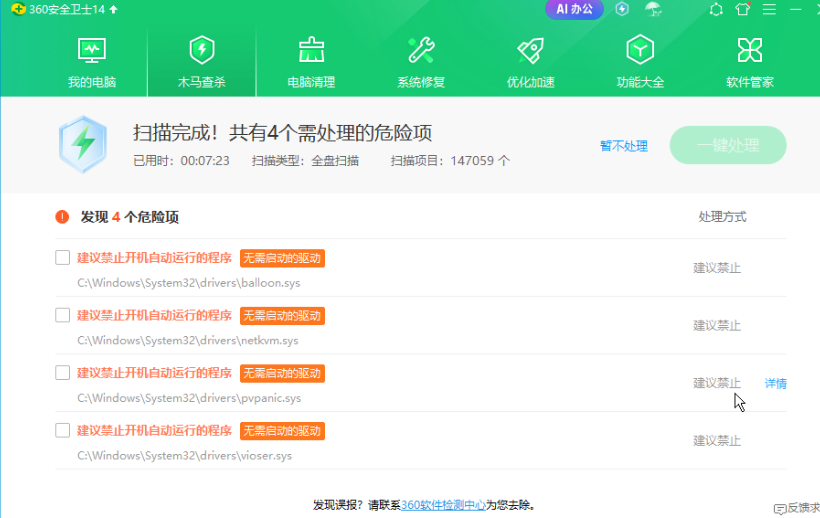820x518 pixels.
Task: Open the hamburger main menu
Action: point(769,9)
